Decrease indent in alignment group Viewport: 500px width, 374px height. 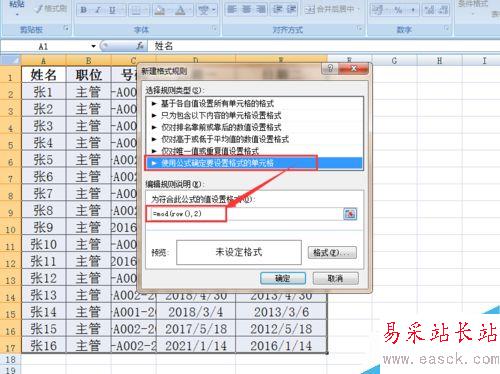pyautogui.click(x=277, y=9)
